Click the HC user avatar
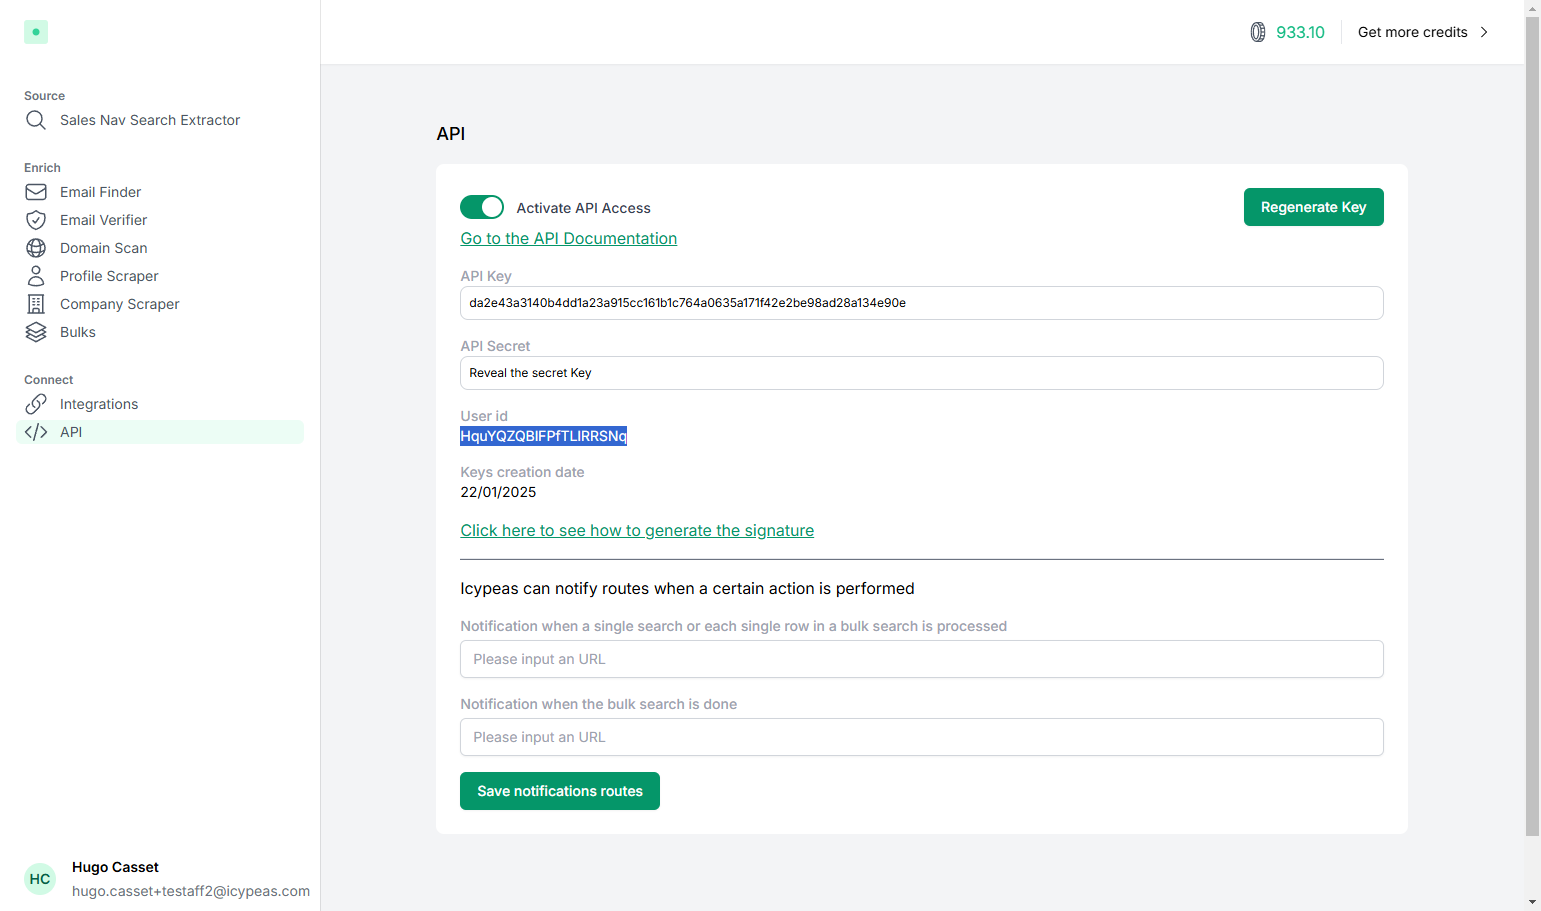This screenshot has height=911, width=1541. [40, 879]
